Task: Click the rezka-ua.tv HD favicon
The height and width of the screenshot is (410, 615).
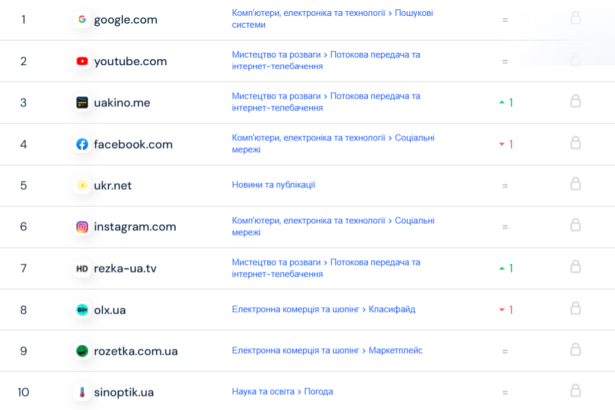Action: click(82, 268)
